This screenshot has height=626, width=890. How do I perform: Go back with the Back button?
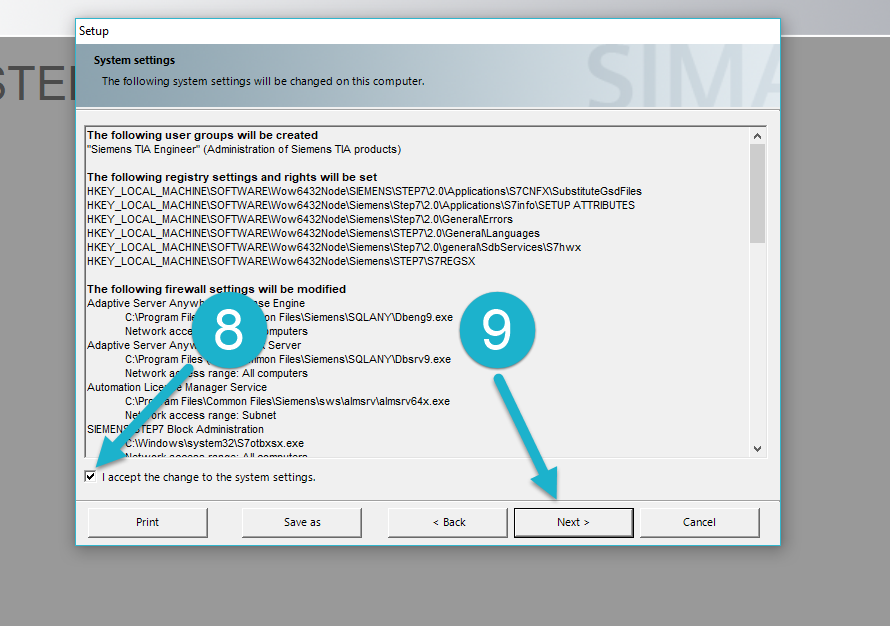point(448,522)
